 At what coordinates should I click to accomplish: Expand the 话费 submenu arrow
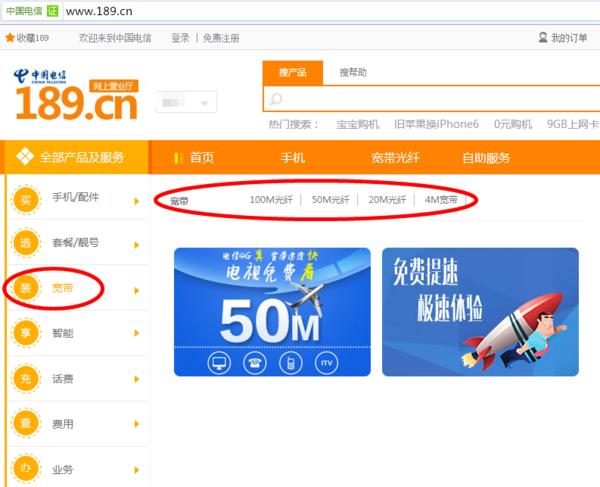coord(137,380)
